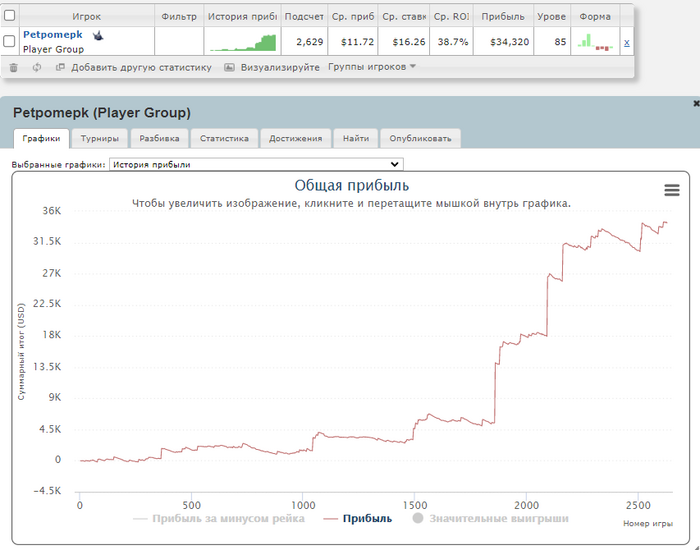Expand the Группы игроков dropdown
Image resolution: width=700 pixels, height=550 pixels.
click(x=372, y=67)
